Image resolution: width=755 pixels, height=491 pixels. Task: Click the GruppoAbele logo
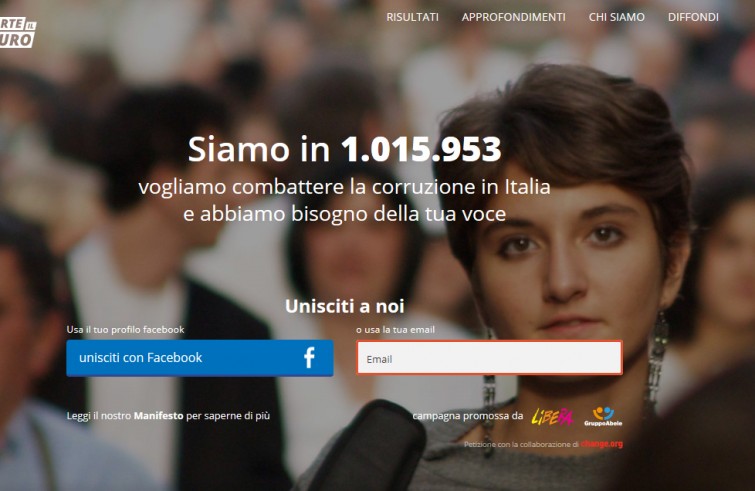[x=603, y=416]
